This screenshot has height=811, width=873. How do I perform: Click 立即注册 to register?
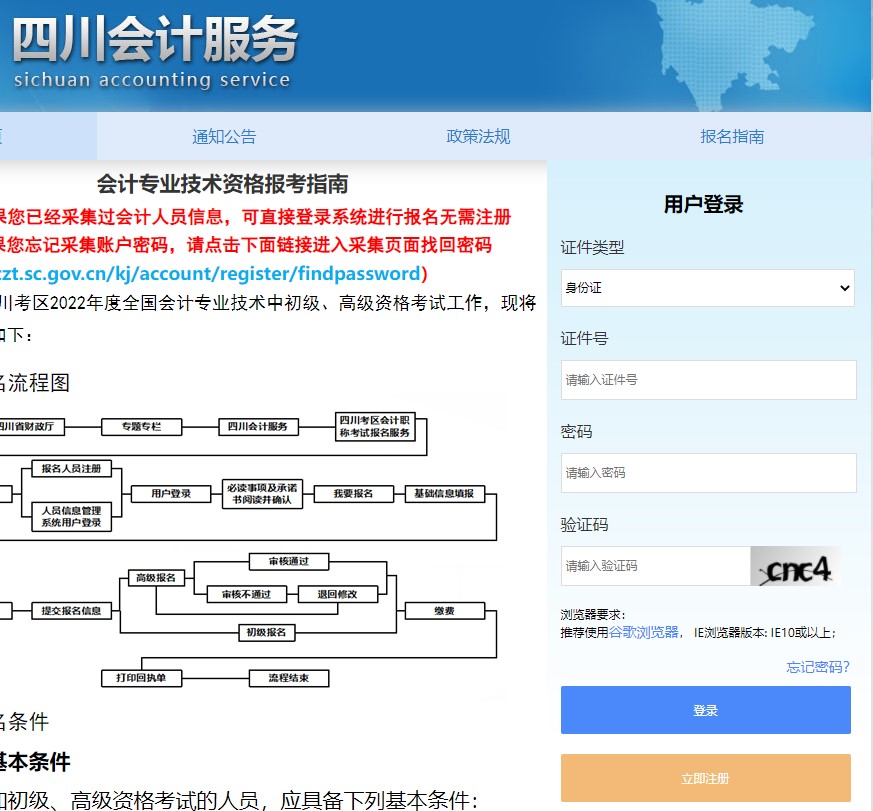(x=705, y=777)
